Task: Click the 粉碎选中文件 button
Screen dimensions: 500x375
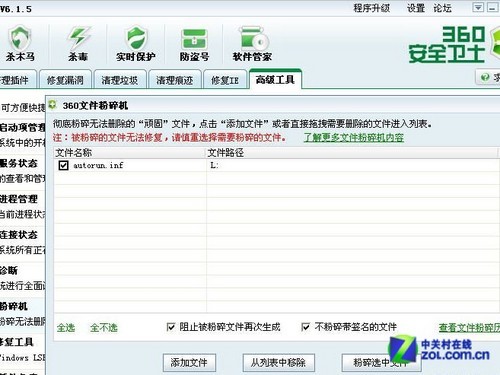Action: pyautogui.click(x=381, y=362)
